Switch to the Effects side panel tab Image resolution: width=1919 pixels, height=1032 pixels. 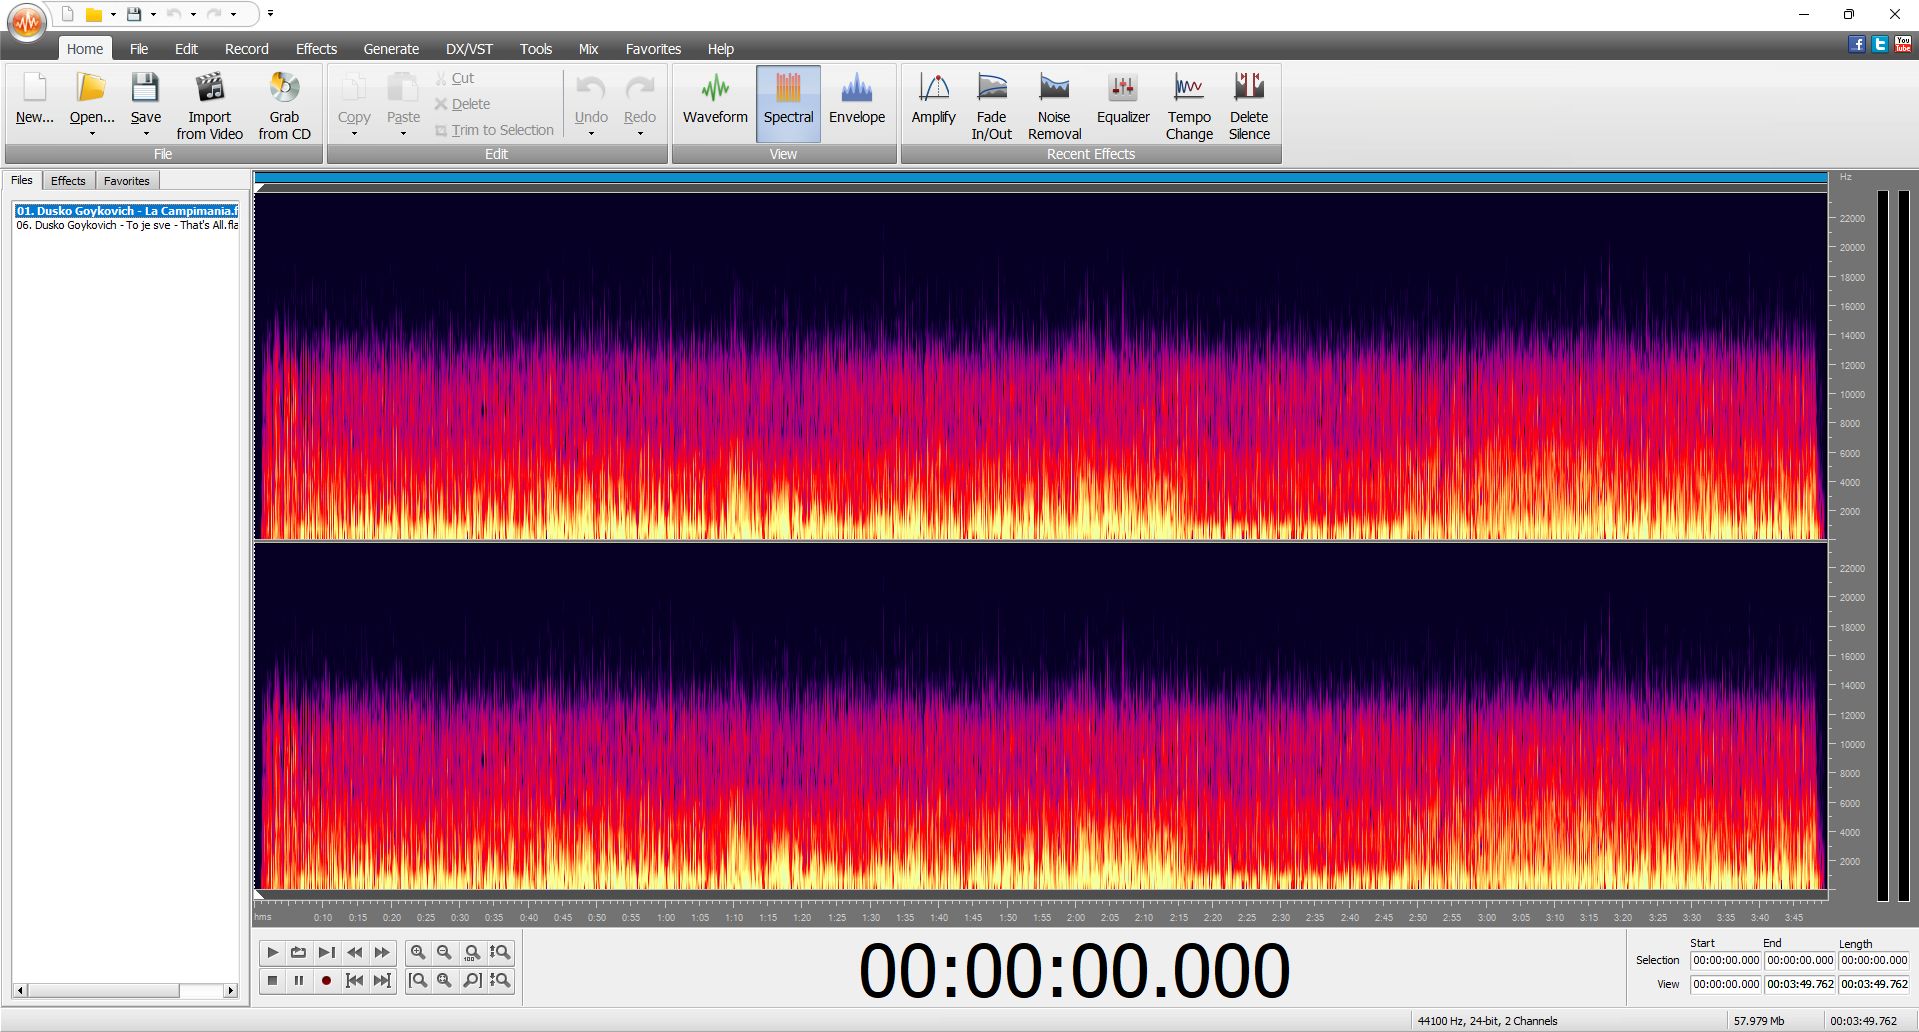68,181
